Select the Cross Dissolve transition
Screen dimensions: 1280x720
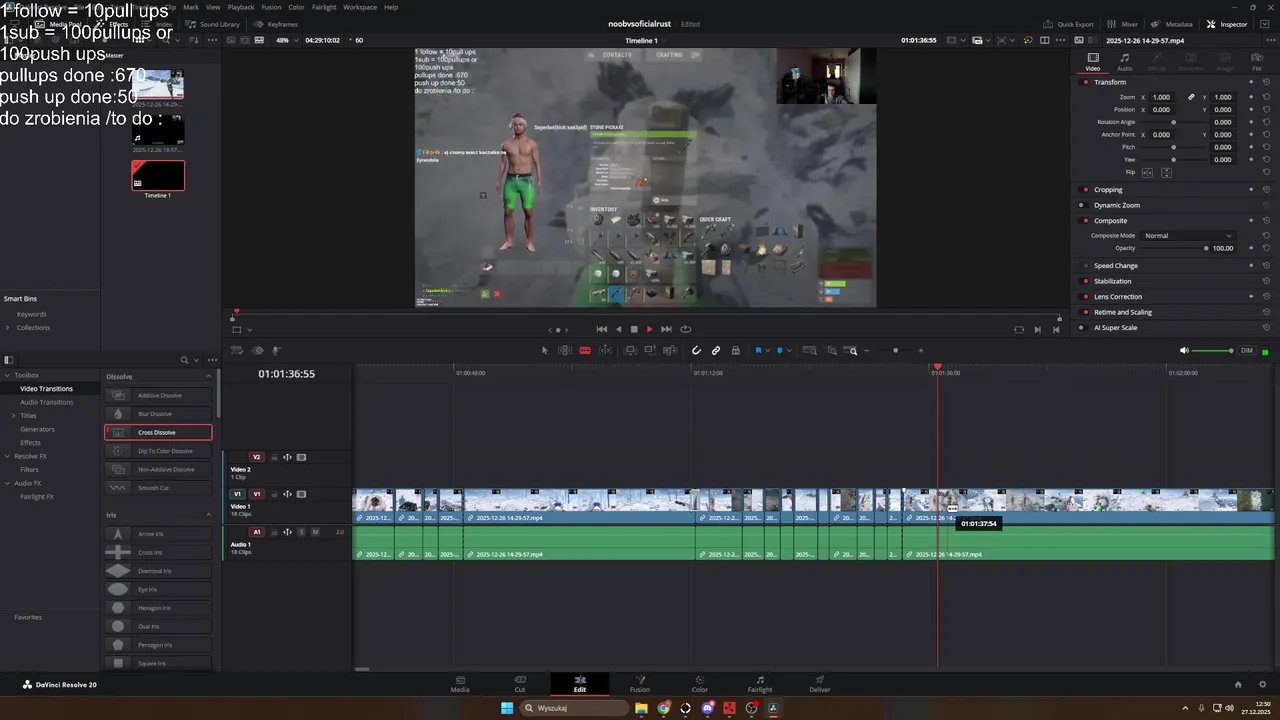(158, 432)
